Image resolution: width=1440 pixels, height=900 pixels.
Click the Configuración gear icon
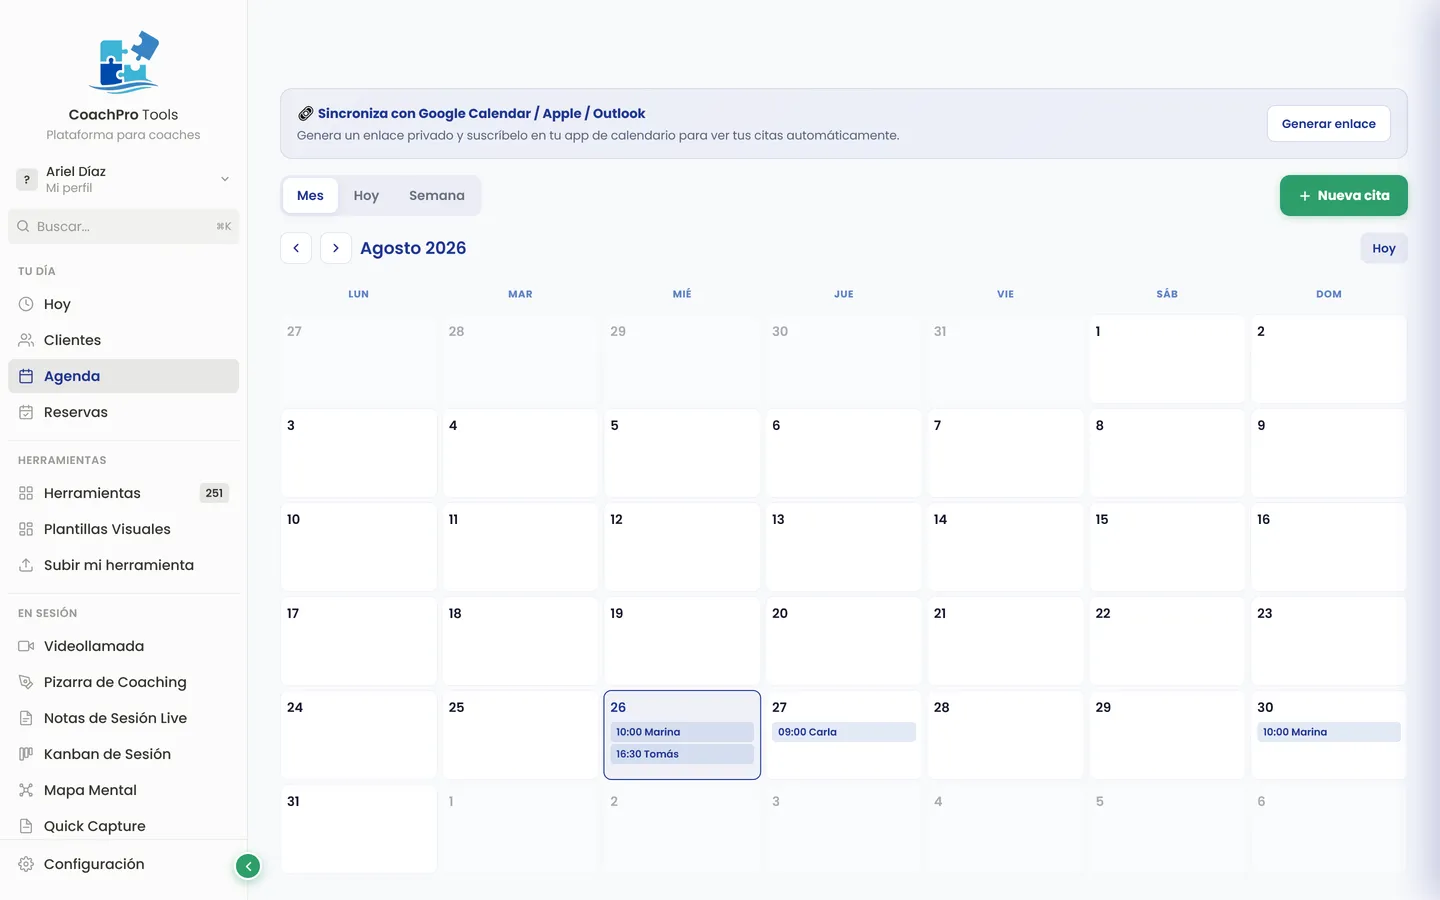pyautogui.click(x=26, y=864)
